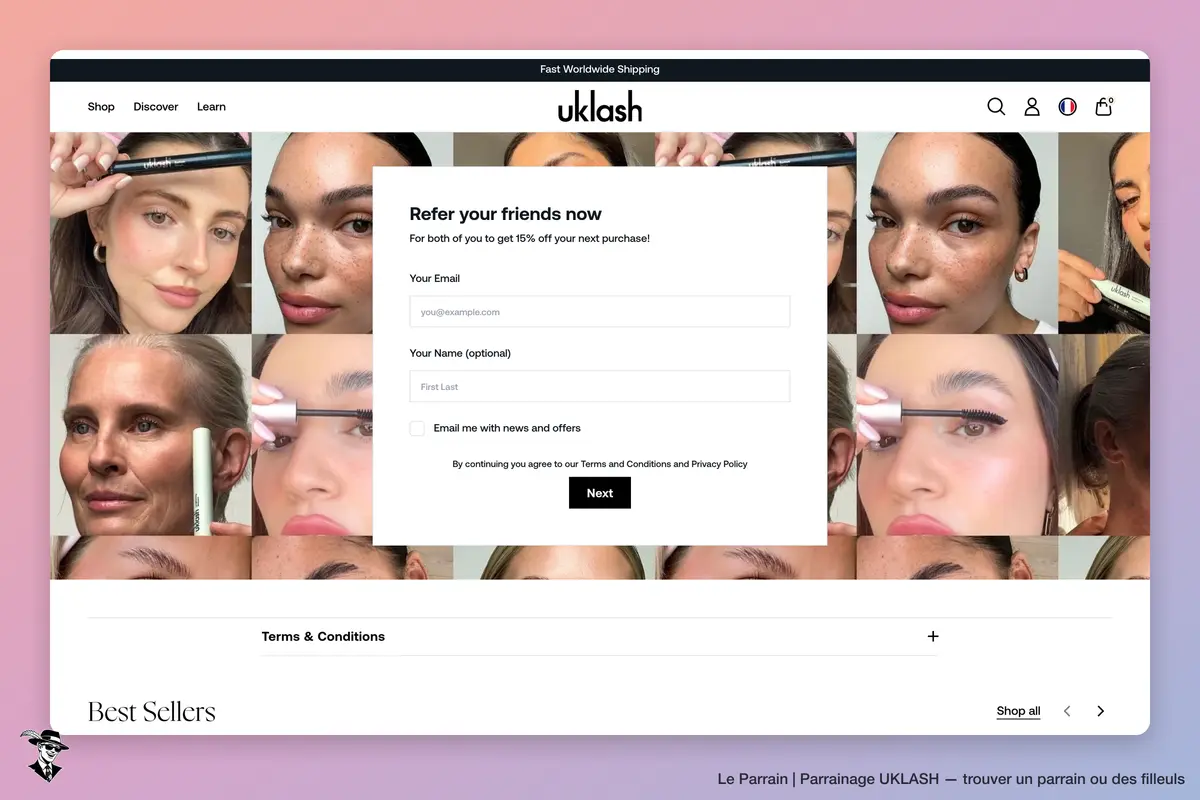This screenshot has width=1200, height=800.
Task: Click the 15% off next purchase text
Action: [530, 239]
